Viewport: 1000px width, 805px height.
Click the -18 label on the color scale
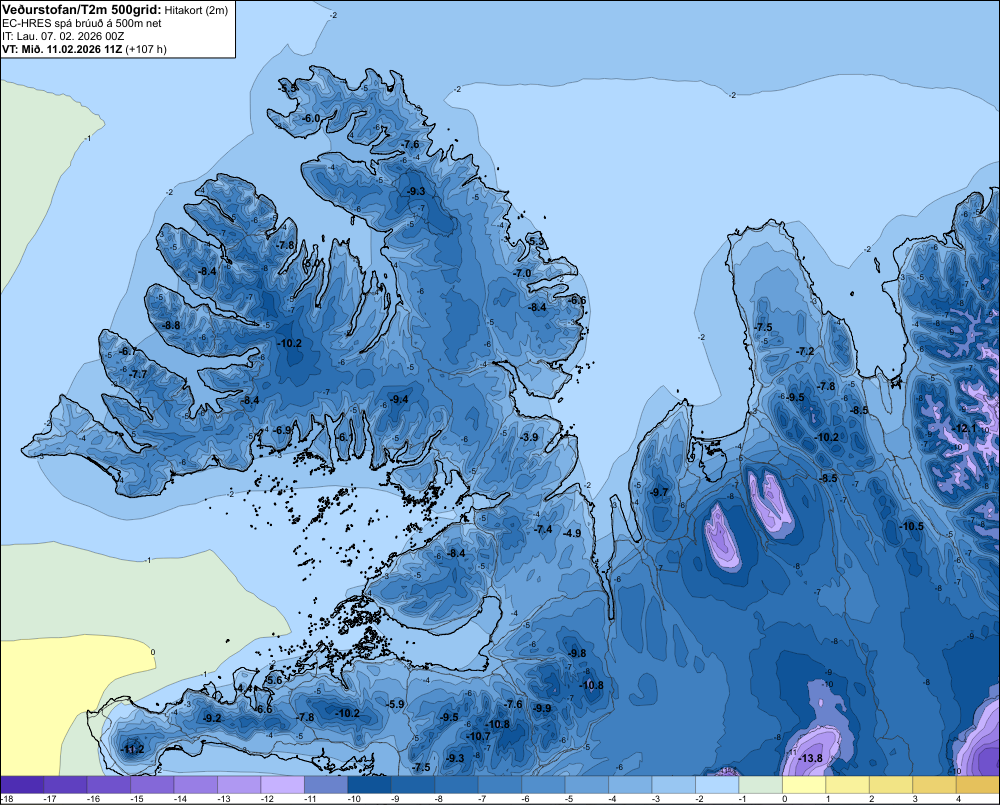[8, 799]
